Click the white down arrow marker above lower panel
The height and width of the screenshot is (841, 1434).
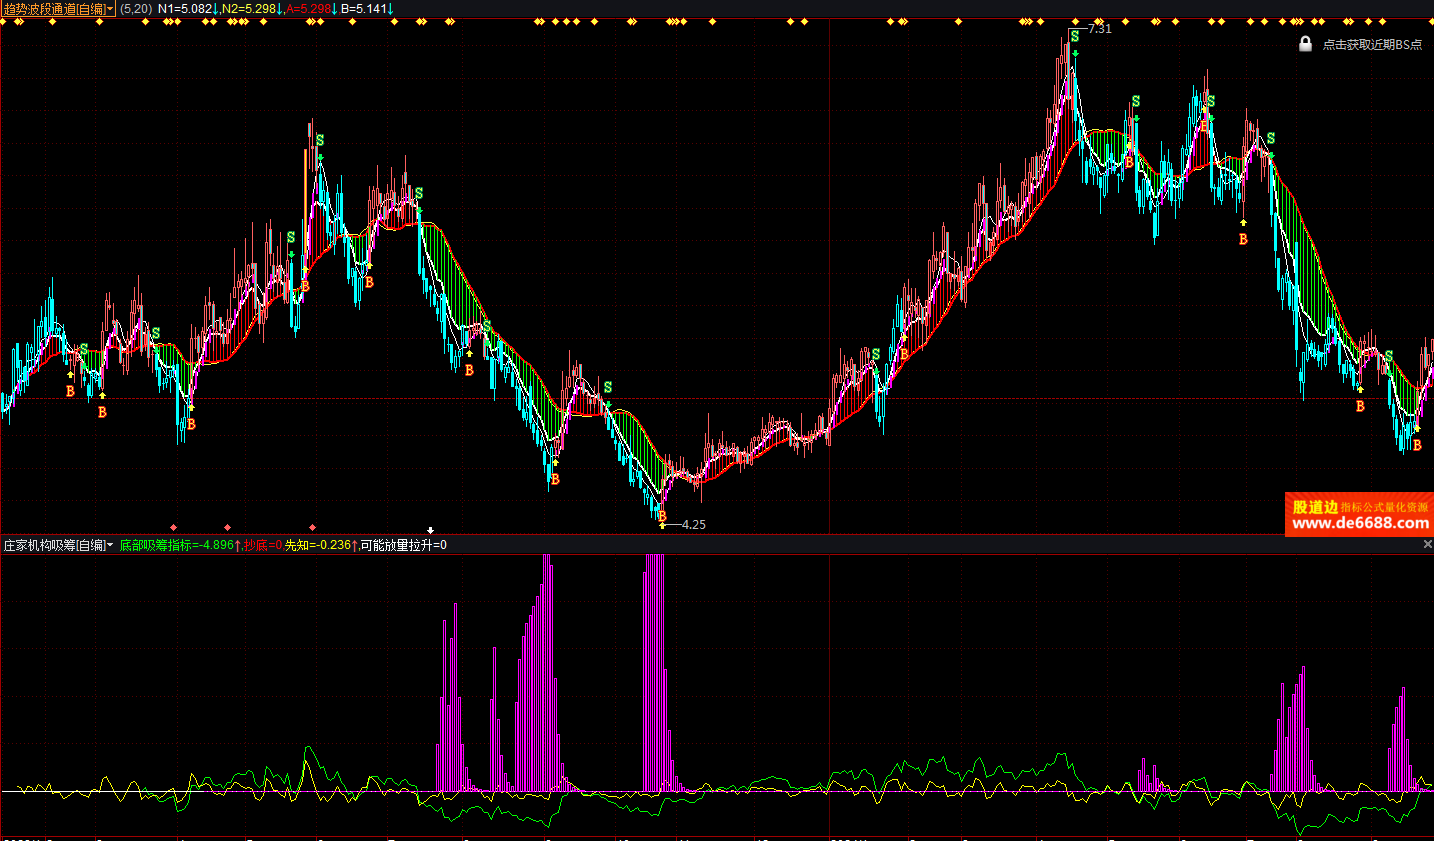tap(431, 530)
